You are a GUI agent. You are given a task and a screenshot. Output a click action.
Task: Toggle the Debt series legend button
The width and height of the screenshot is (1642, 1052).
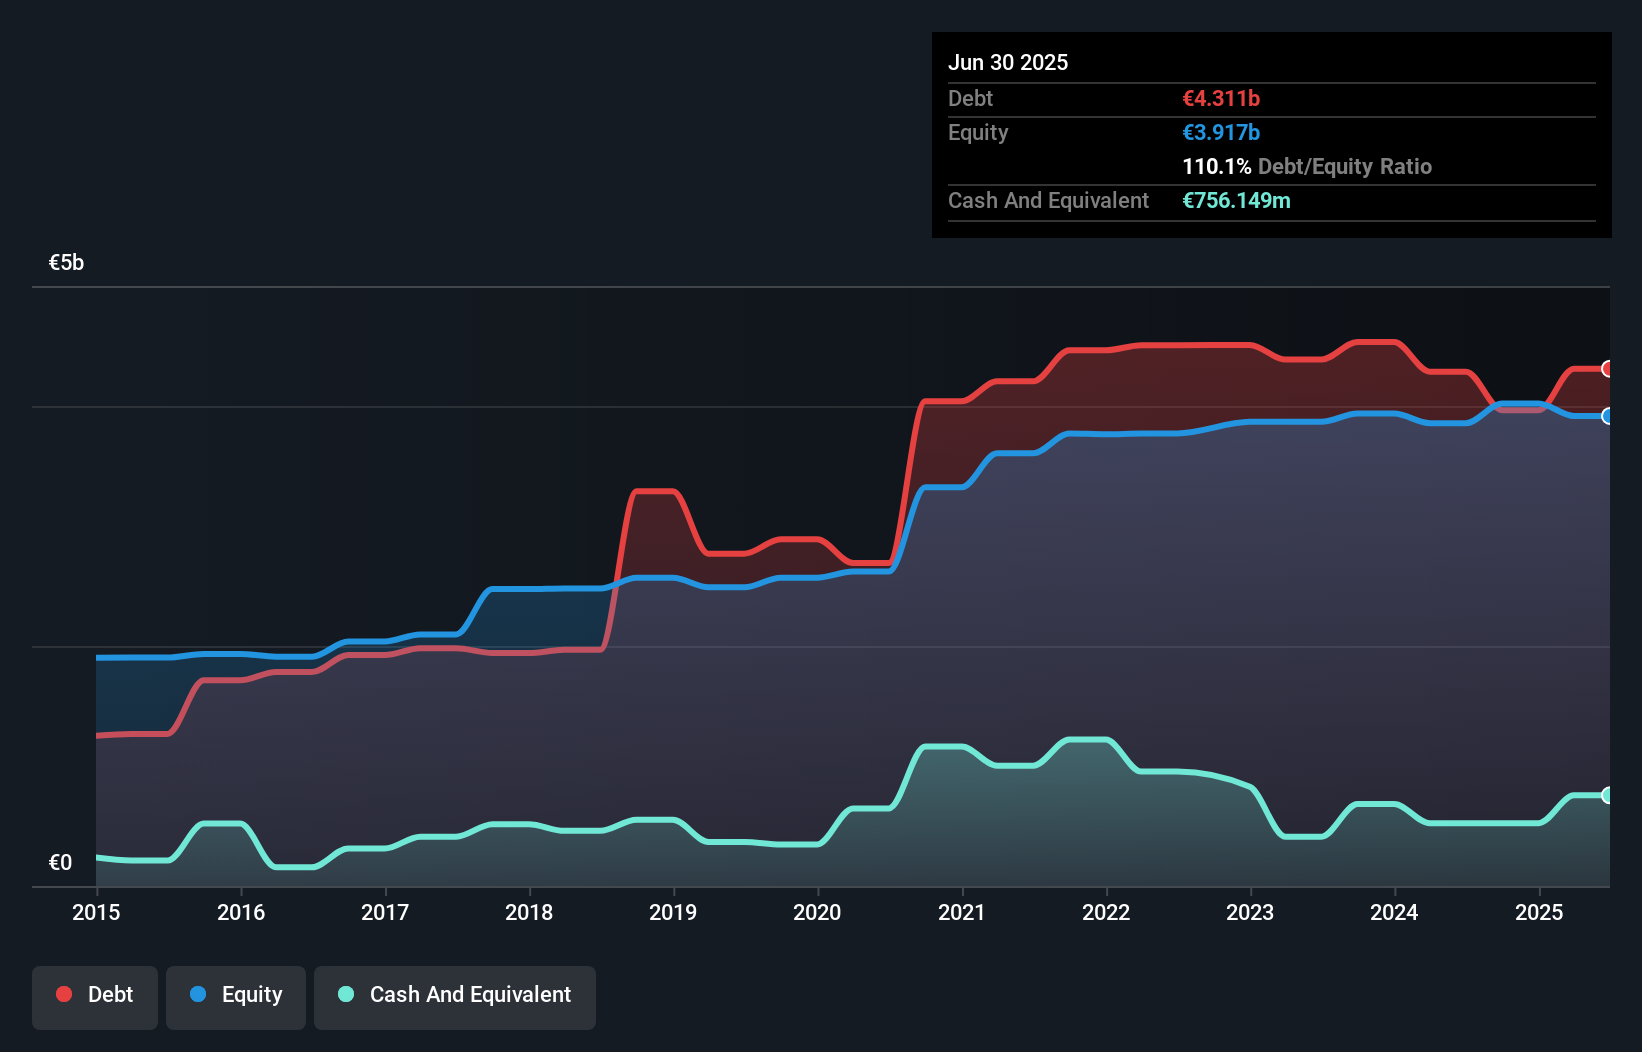click(95, 997)
